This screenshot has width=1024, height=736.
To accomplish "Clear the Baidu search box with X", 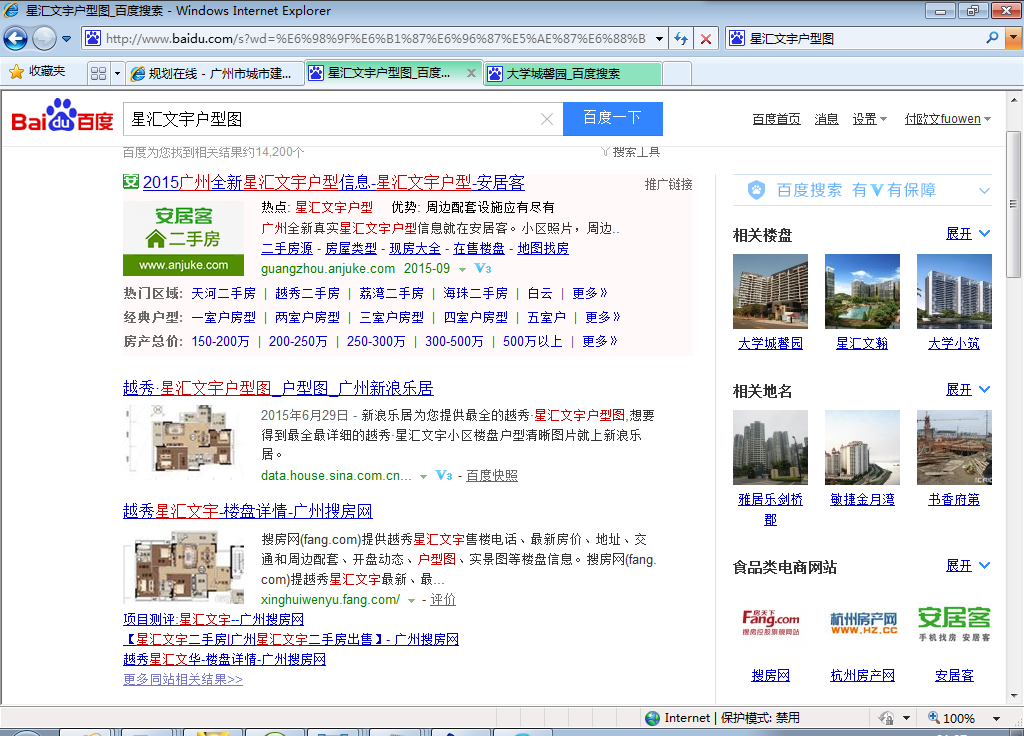I will point(546,119).
